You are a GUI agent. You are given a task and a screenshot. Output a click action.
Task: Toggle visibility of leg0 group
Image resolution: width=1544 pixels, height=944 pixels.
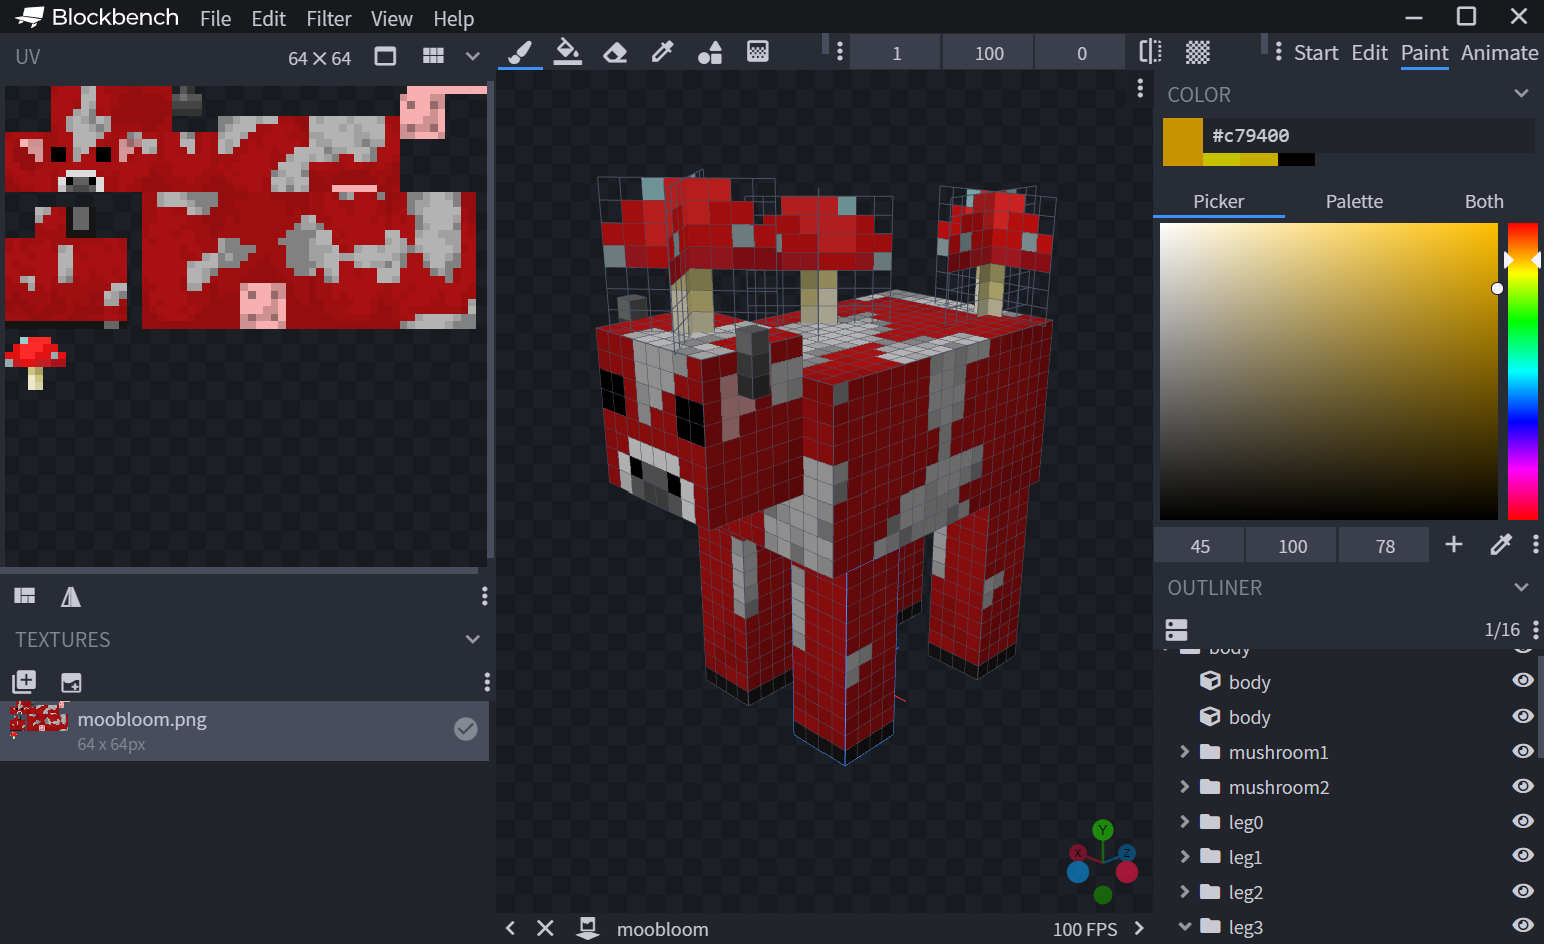[x=1523, y=821]
